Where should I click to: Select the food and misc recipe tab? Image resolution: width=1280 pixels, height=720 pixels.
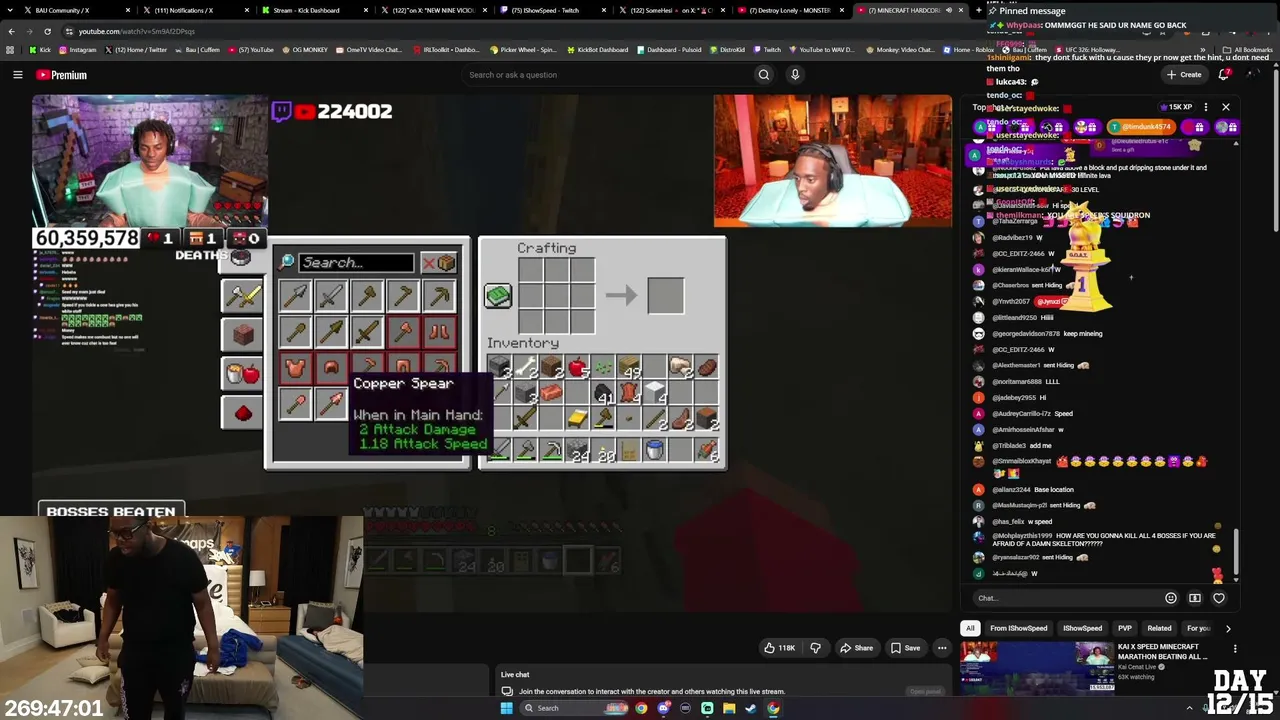click(x=242, y=373)
